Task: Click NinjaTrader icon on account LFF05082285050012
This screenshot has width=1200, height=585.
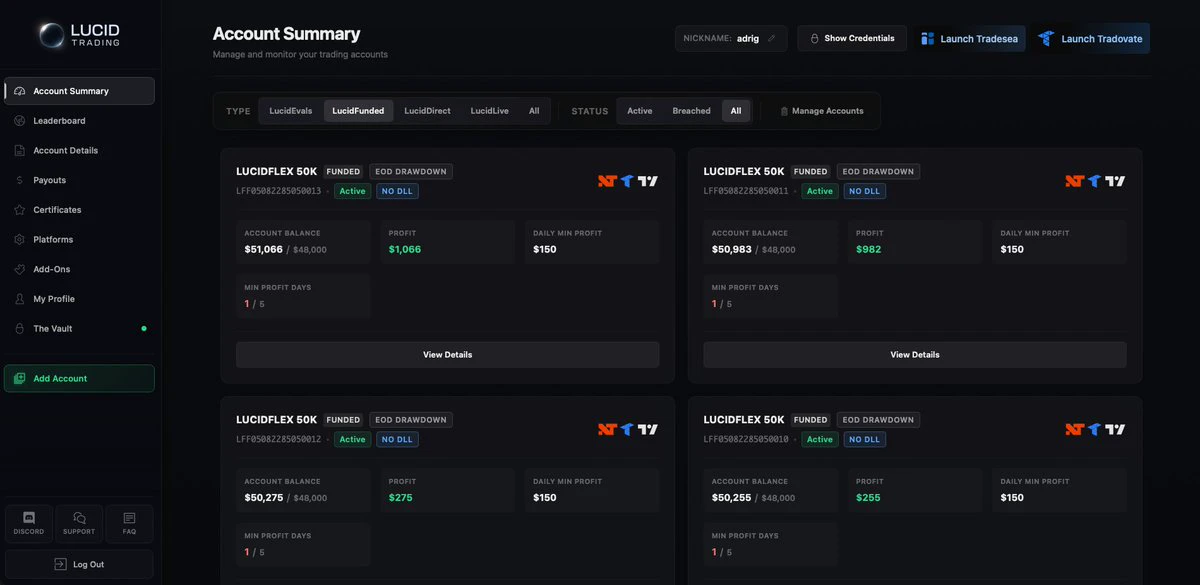Action: click(x=606, y=429)
